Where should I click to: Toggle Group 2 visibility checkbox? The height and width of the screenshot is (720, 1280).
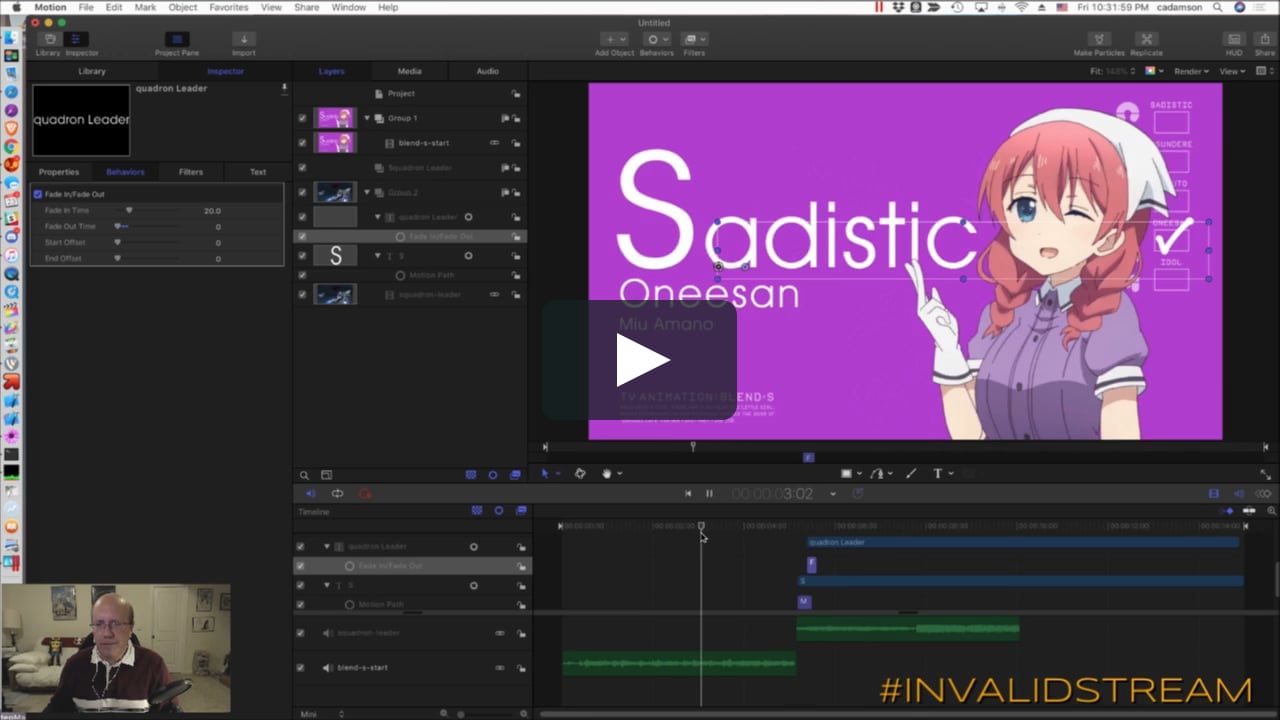click(x=302, y=192)
